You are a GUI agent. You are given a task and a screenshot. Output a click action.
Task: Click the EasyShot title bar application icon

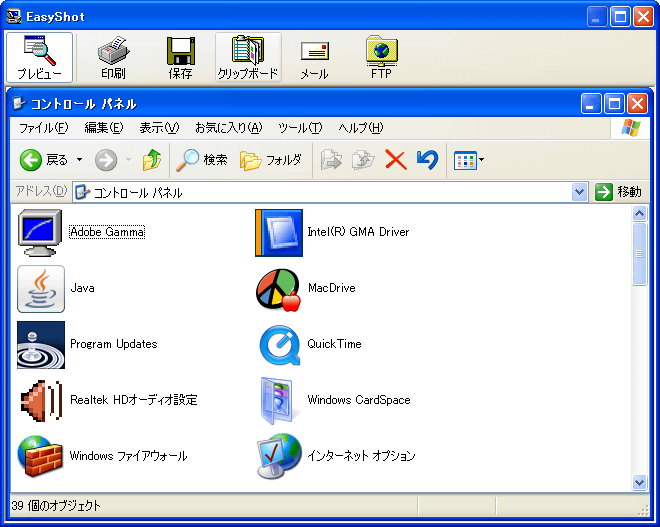pyautogui.click(x=14, y=16)
